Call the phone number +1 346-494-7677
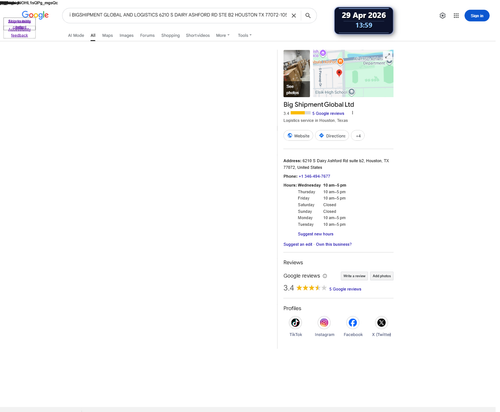Screen dimensions: 500x412 click(314, 176)
